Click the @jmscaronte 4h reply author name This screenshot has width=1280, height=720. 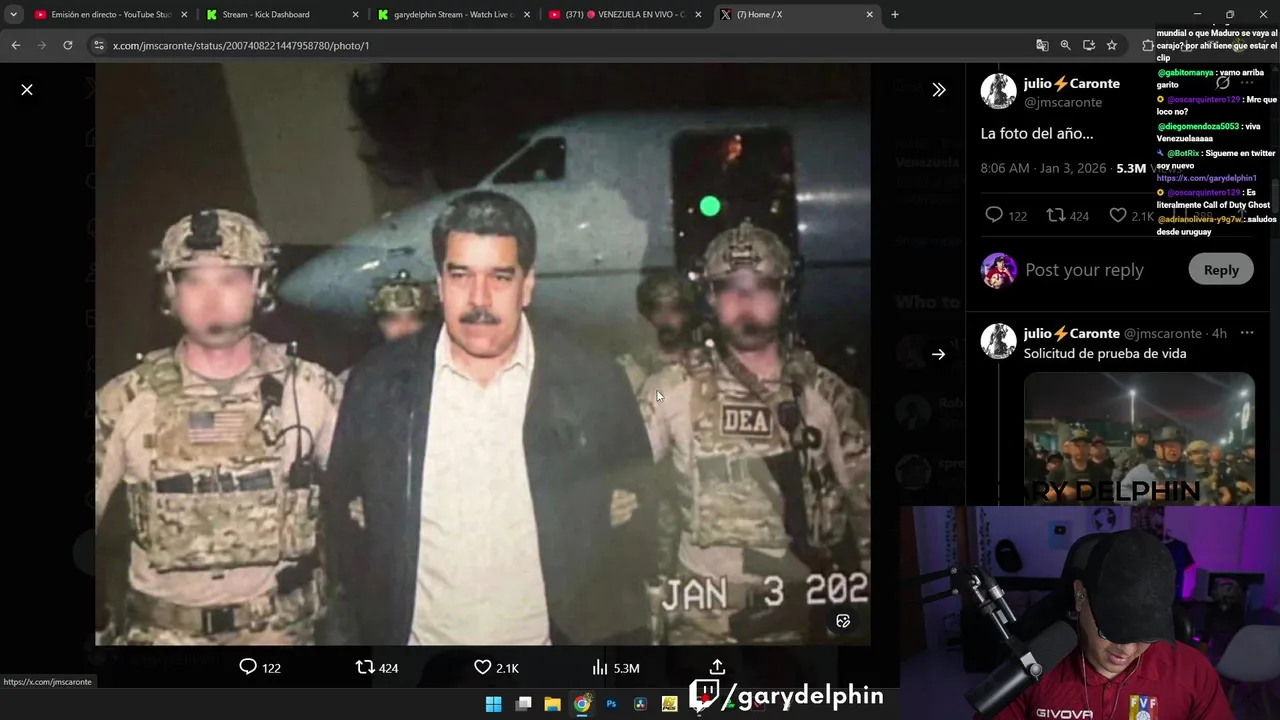(1071, 333)
